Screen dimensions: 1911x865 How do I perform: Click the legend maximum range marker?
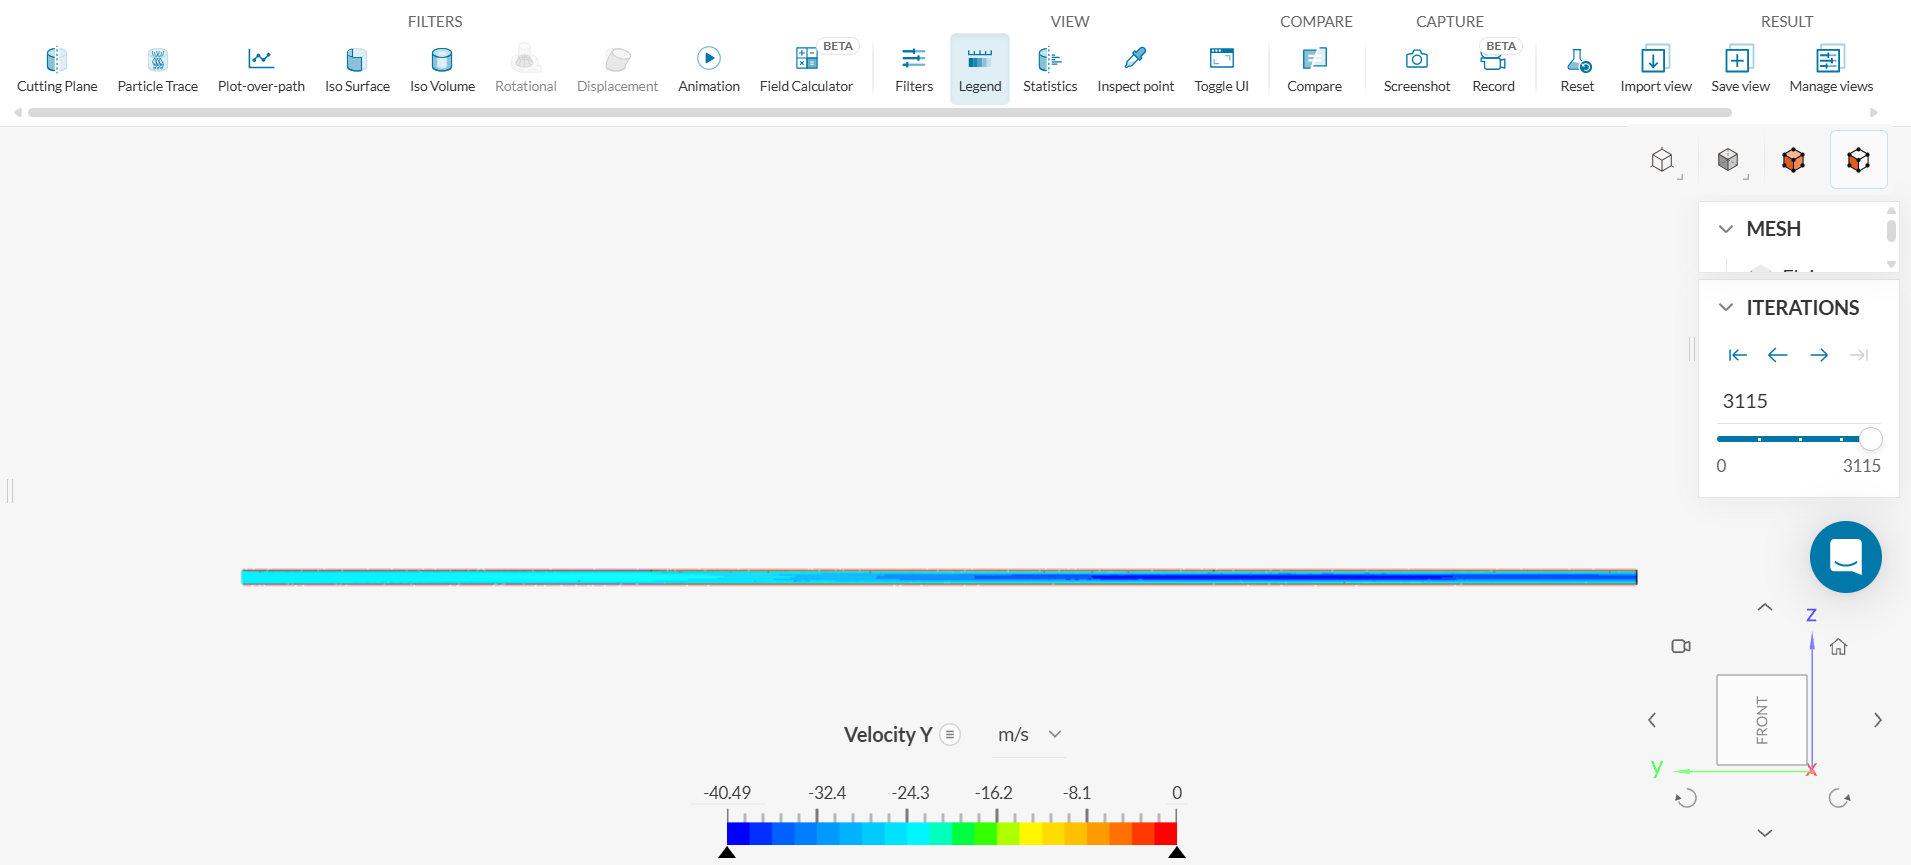click(x=1177, y=853)
